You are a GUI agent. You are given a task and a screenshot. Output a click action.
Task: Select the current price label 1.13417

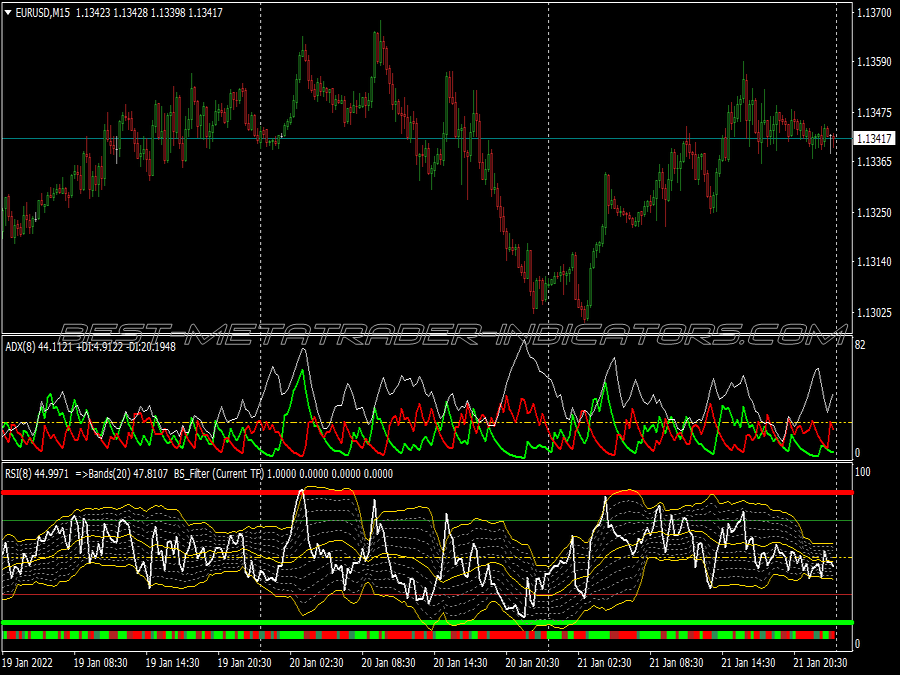tap(874, 138)
